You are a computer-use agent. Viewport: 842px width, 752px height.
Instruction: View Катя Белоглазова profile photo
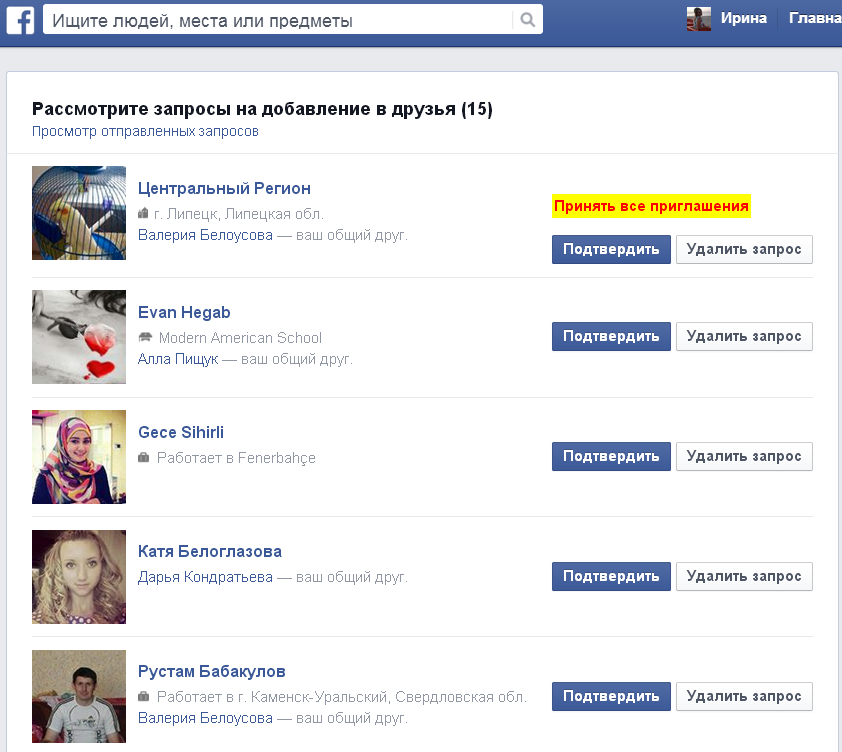tap(79, 577)
